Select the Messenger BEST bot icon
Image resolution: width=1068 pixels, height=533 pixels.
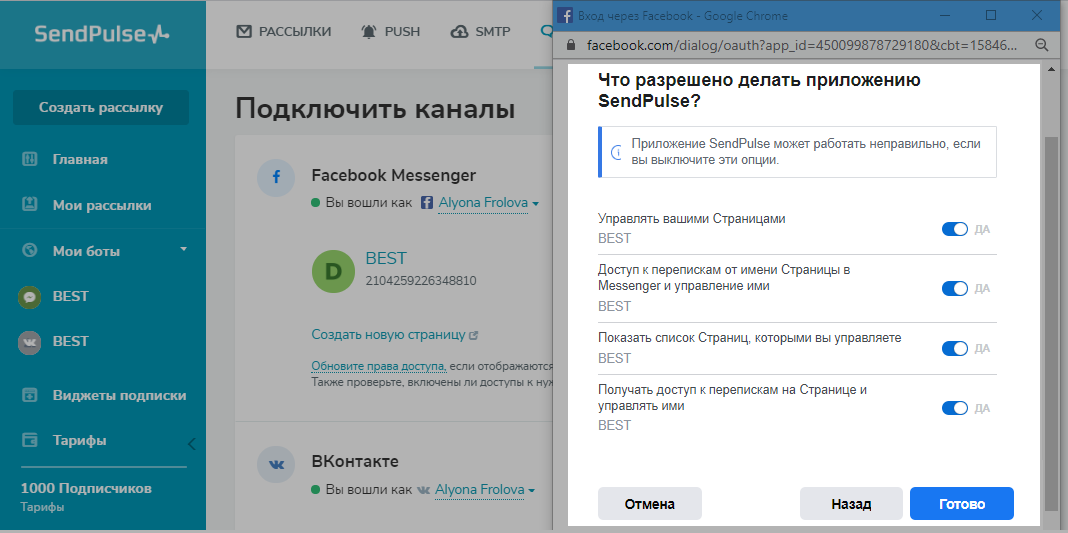(29, 297)
